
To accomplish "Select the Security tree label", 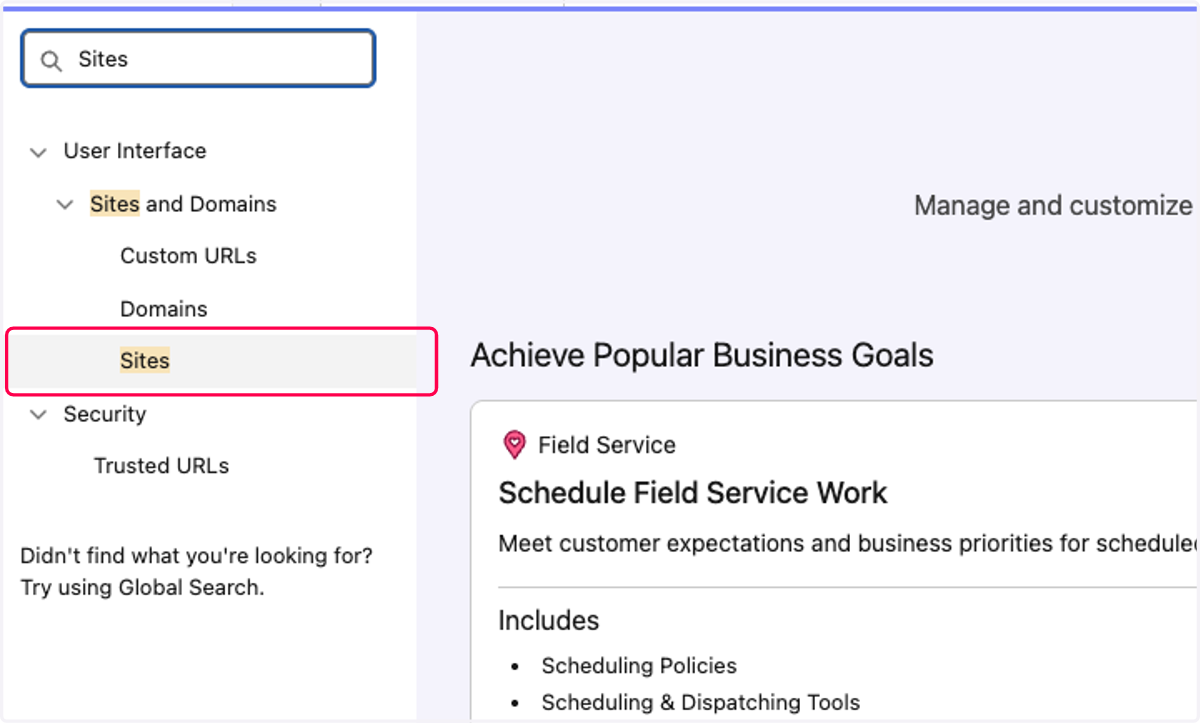I will click(105, 414).
